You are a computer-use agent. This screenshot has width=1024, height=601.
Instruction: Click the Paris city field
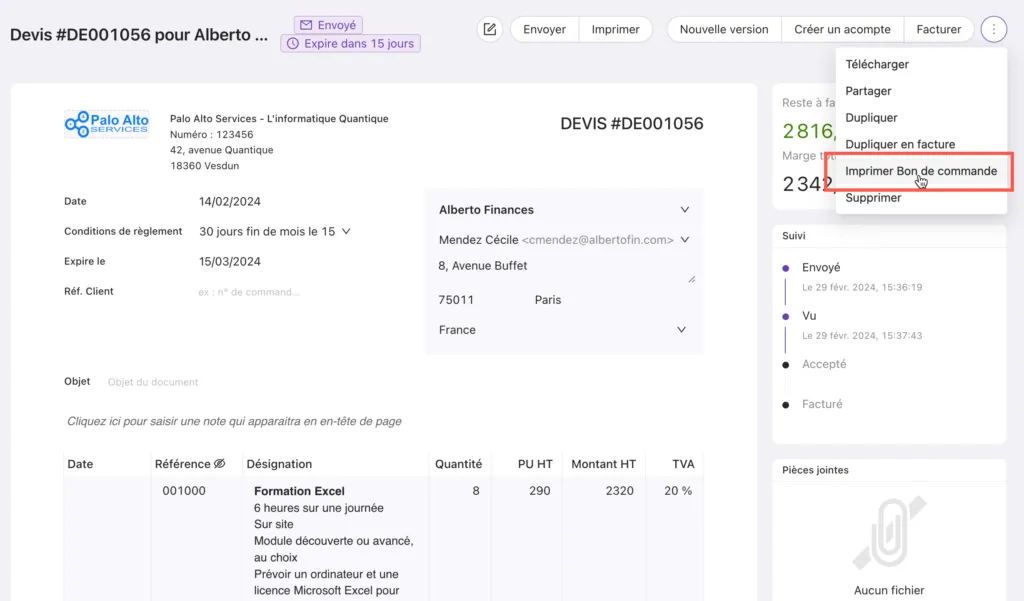pyautogui.click(x=548, y=300)
